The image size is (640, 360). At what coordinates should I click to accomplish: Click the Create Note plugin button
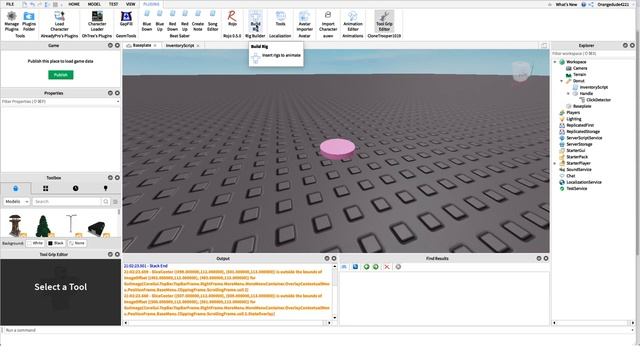click(x=198, y=21)
